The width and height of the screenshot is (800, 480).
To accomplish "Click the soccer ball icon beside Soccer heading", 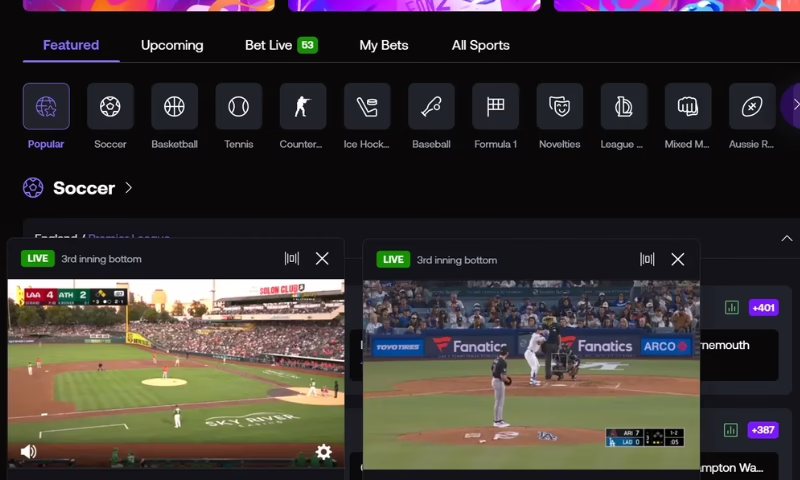I will (33, 188).
